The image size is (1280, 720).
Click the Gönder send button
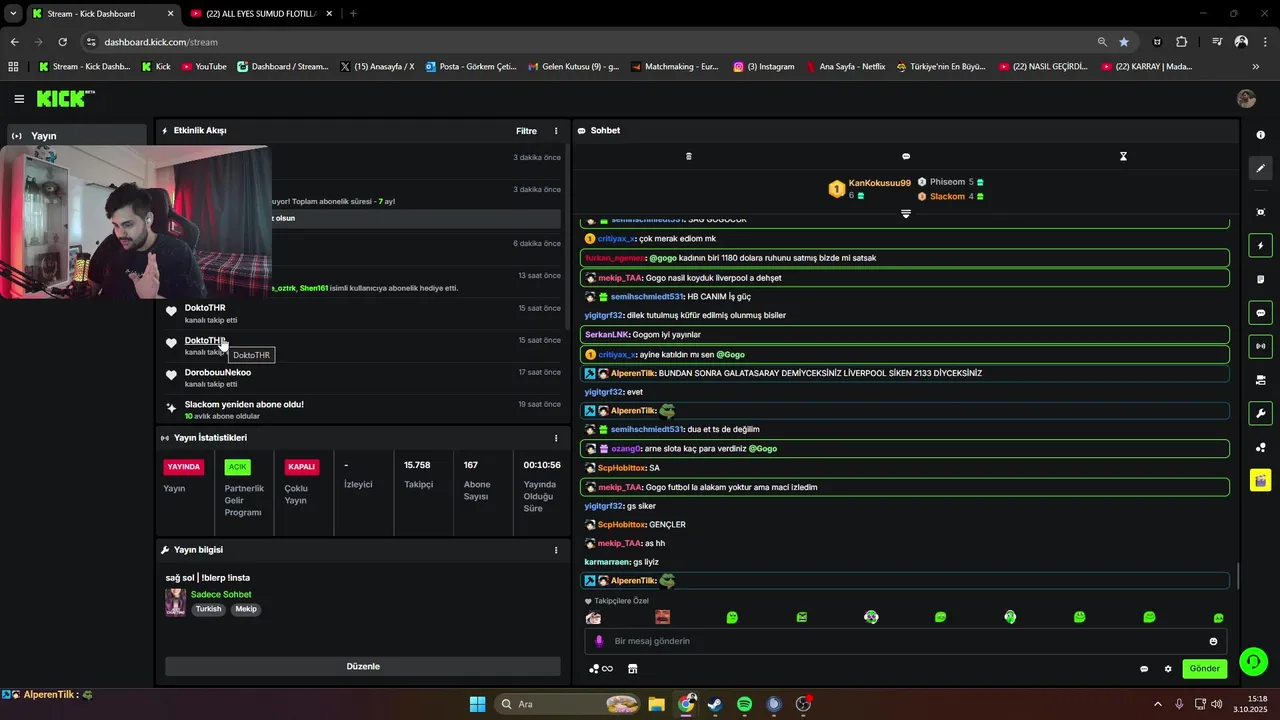point(1205,669)
